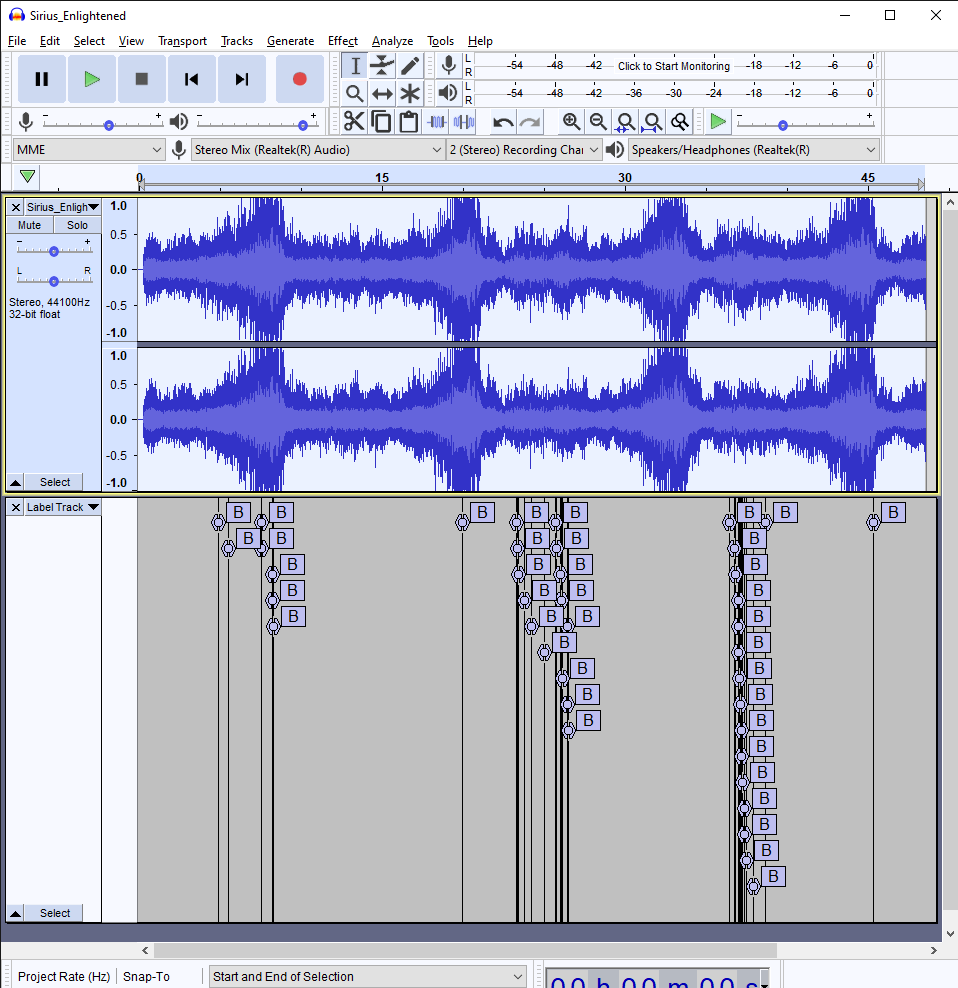Image resolution: width=958 pixels, height=988 pixels.
Task: Start playback with the Play button
Action: 92,79
